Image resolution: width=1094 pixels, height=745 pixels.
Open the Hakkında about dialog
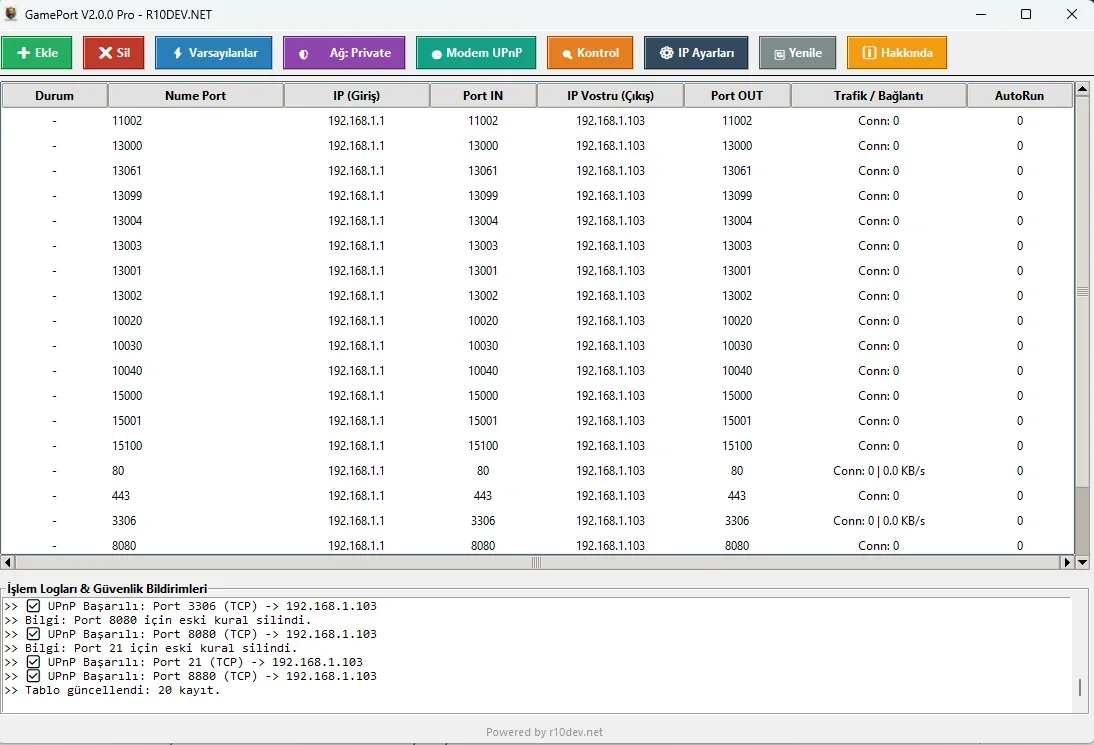[x=896, y=53]
